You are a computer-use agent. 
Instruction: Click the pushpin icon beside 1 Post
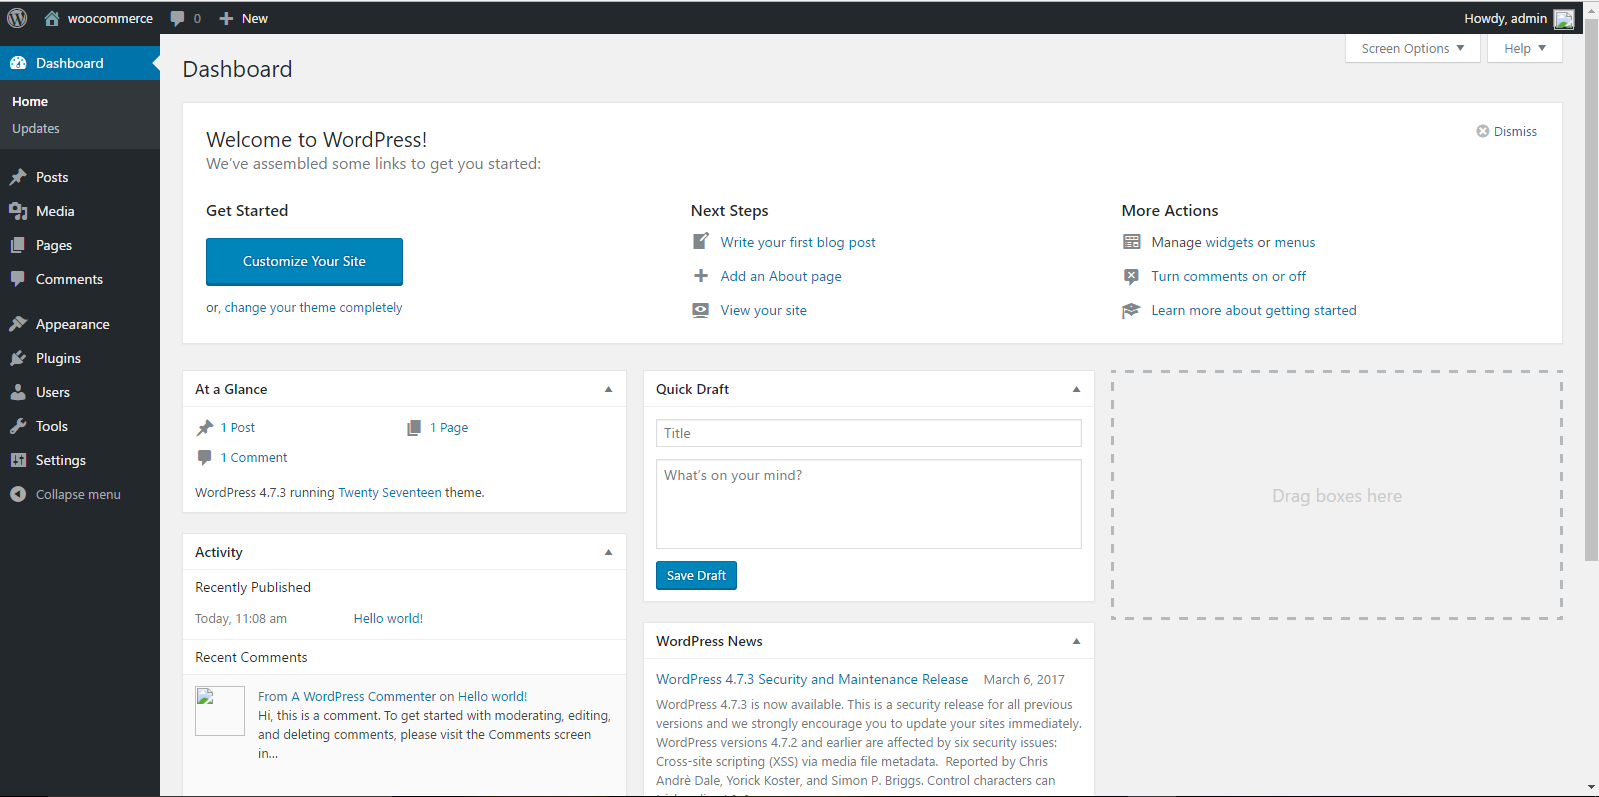pos(205,428)
